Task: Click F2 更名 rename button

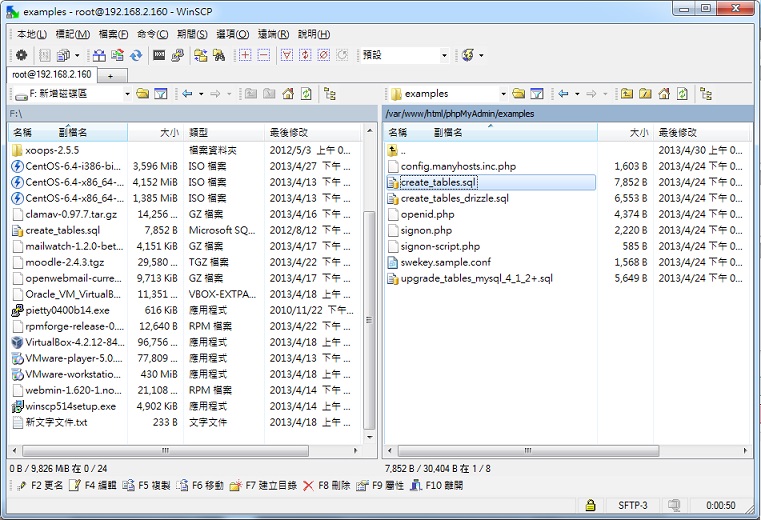Action: [40, 485]
